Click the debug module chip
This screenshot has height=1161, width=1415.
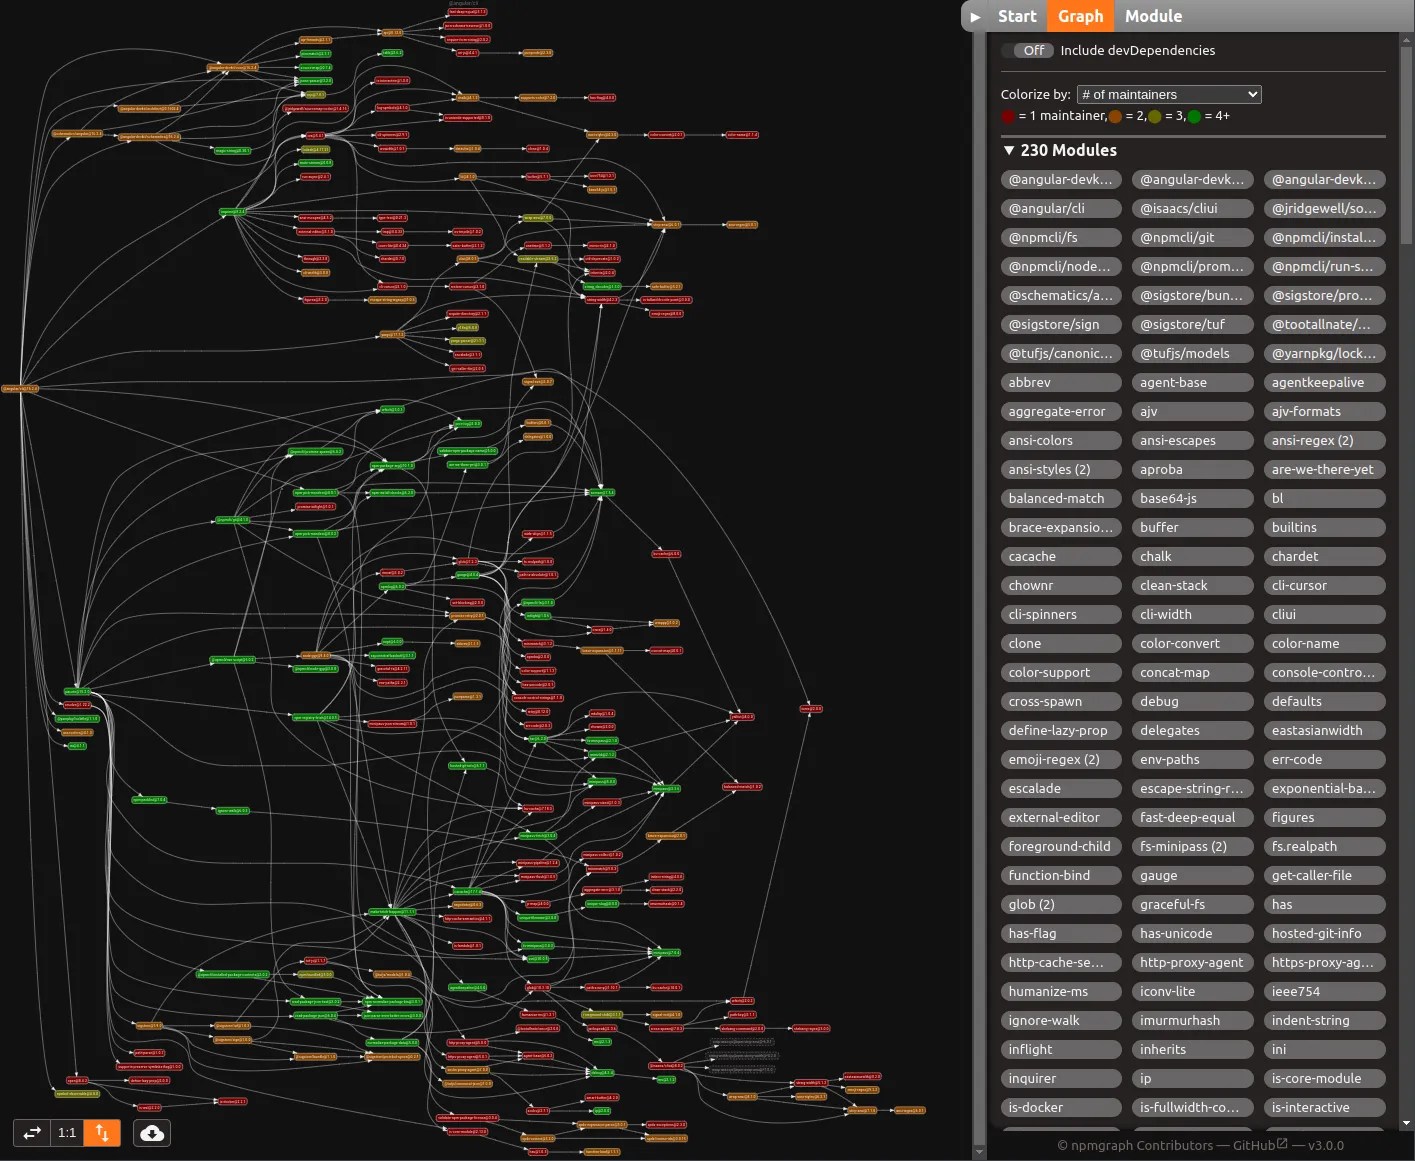coord(1193,701)
